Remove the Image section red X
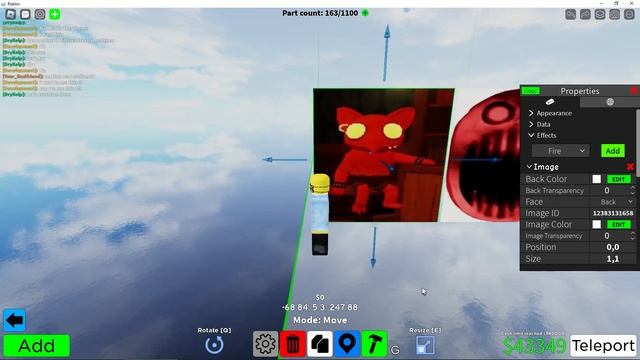The image size is (640, 360). tap(630, 167)
